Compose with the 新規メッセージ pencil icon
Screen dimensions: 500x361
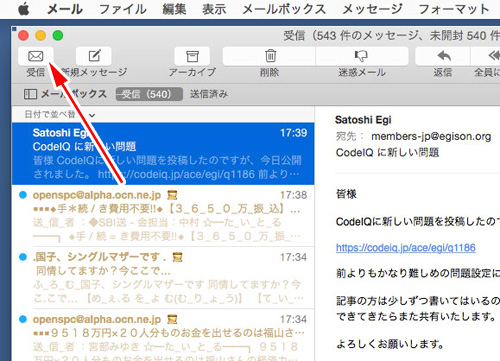click(x=94, y=56)
